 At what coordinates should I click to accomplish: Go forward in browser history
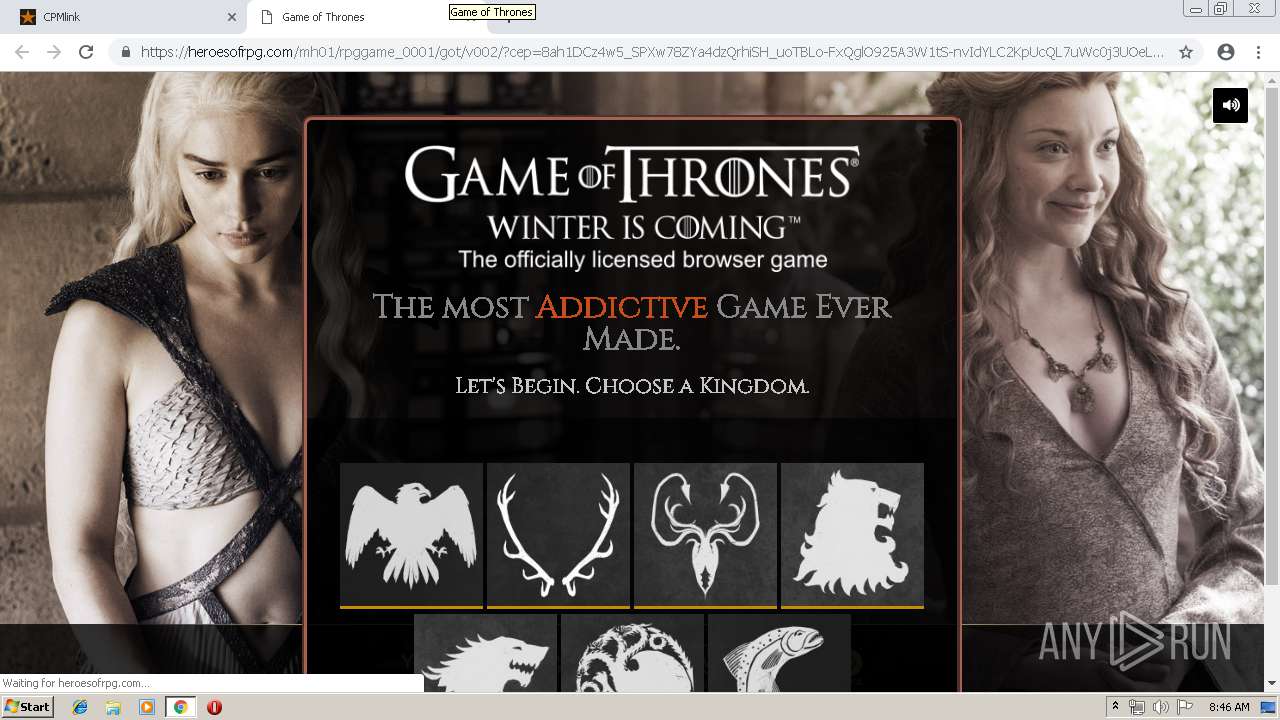tap(54, 52)
